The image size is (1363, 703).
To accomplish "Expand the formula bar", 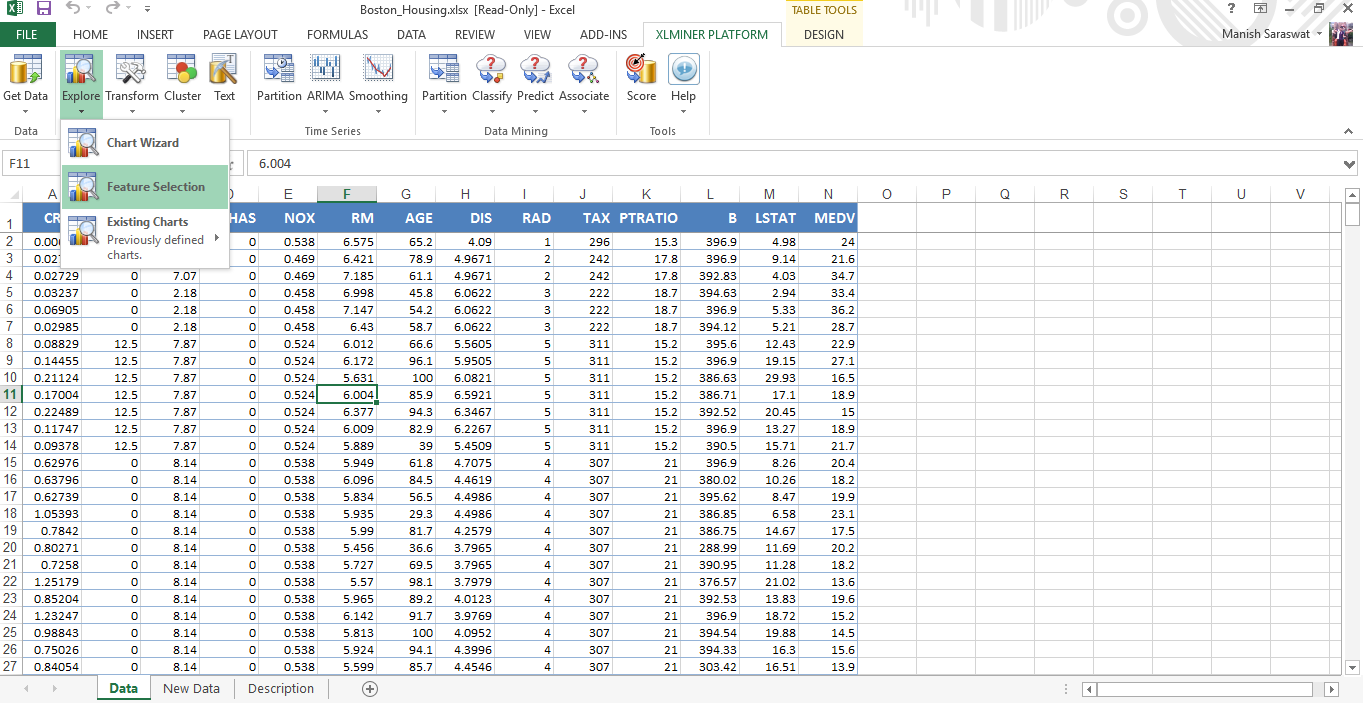I will click(x=1350, y=164).
